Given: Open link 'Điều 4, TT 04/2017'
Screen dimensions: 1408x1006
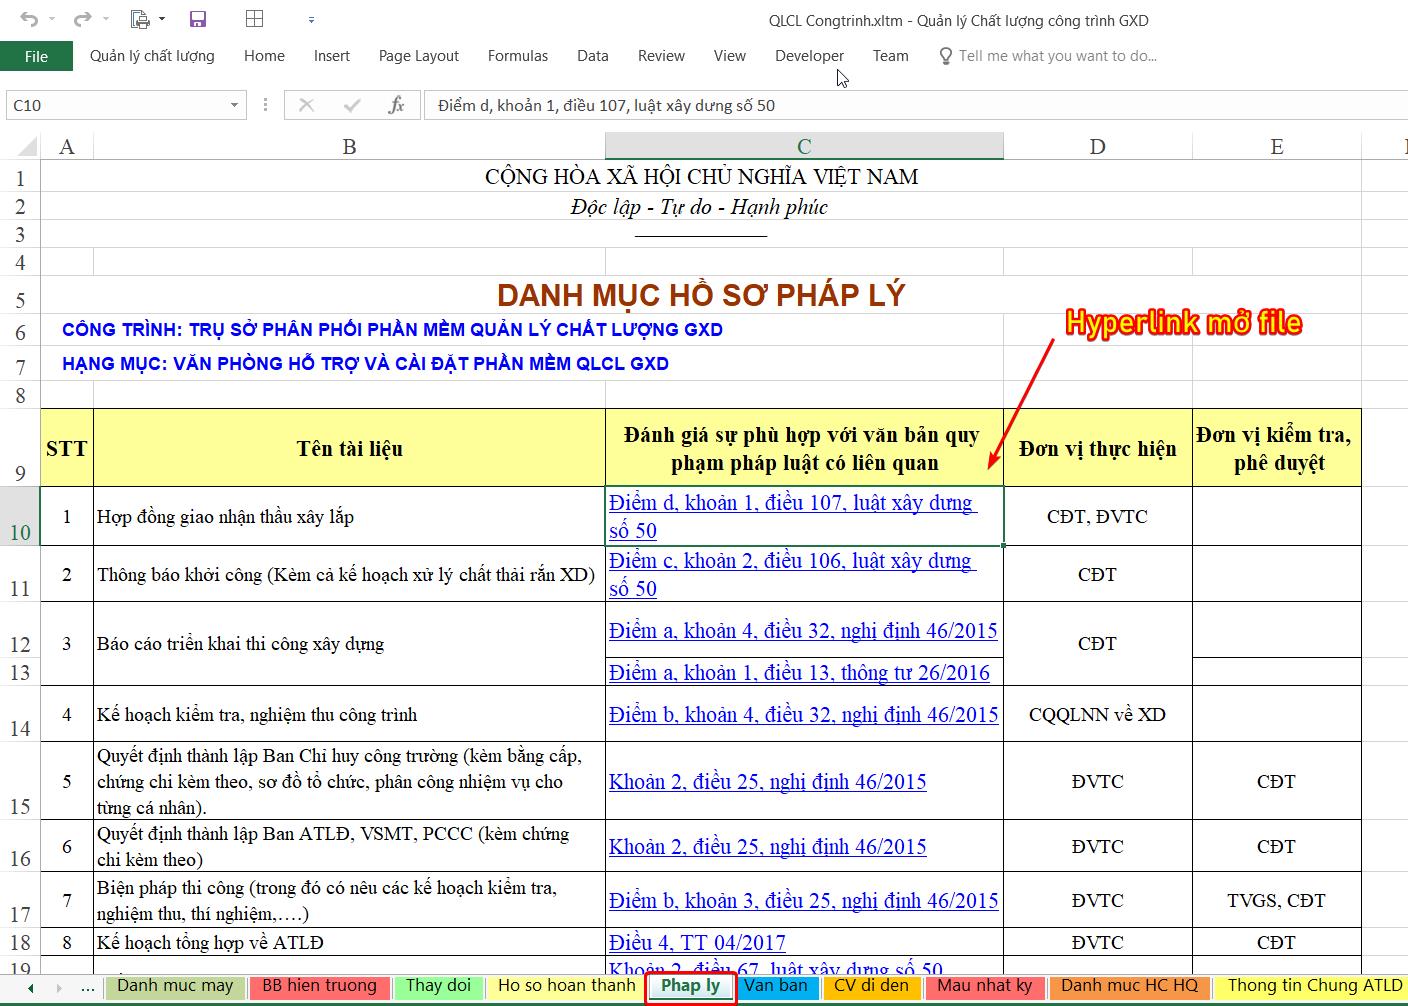Looking at the screenshot, I should (697, 943).
